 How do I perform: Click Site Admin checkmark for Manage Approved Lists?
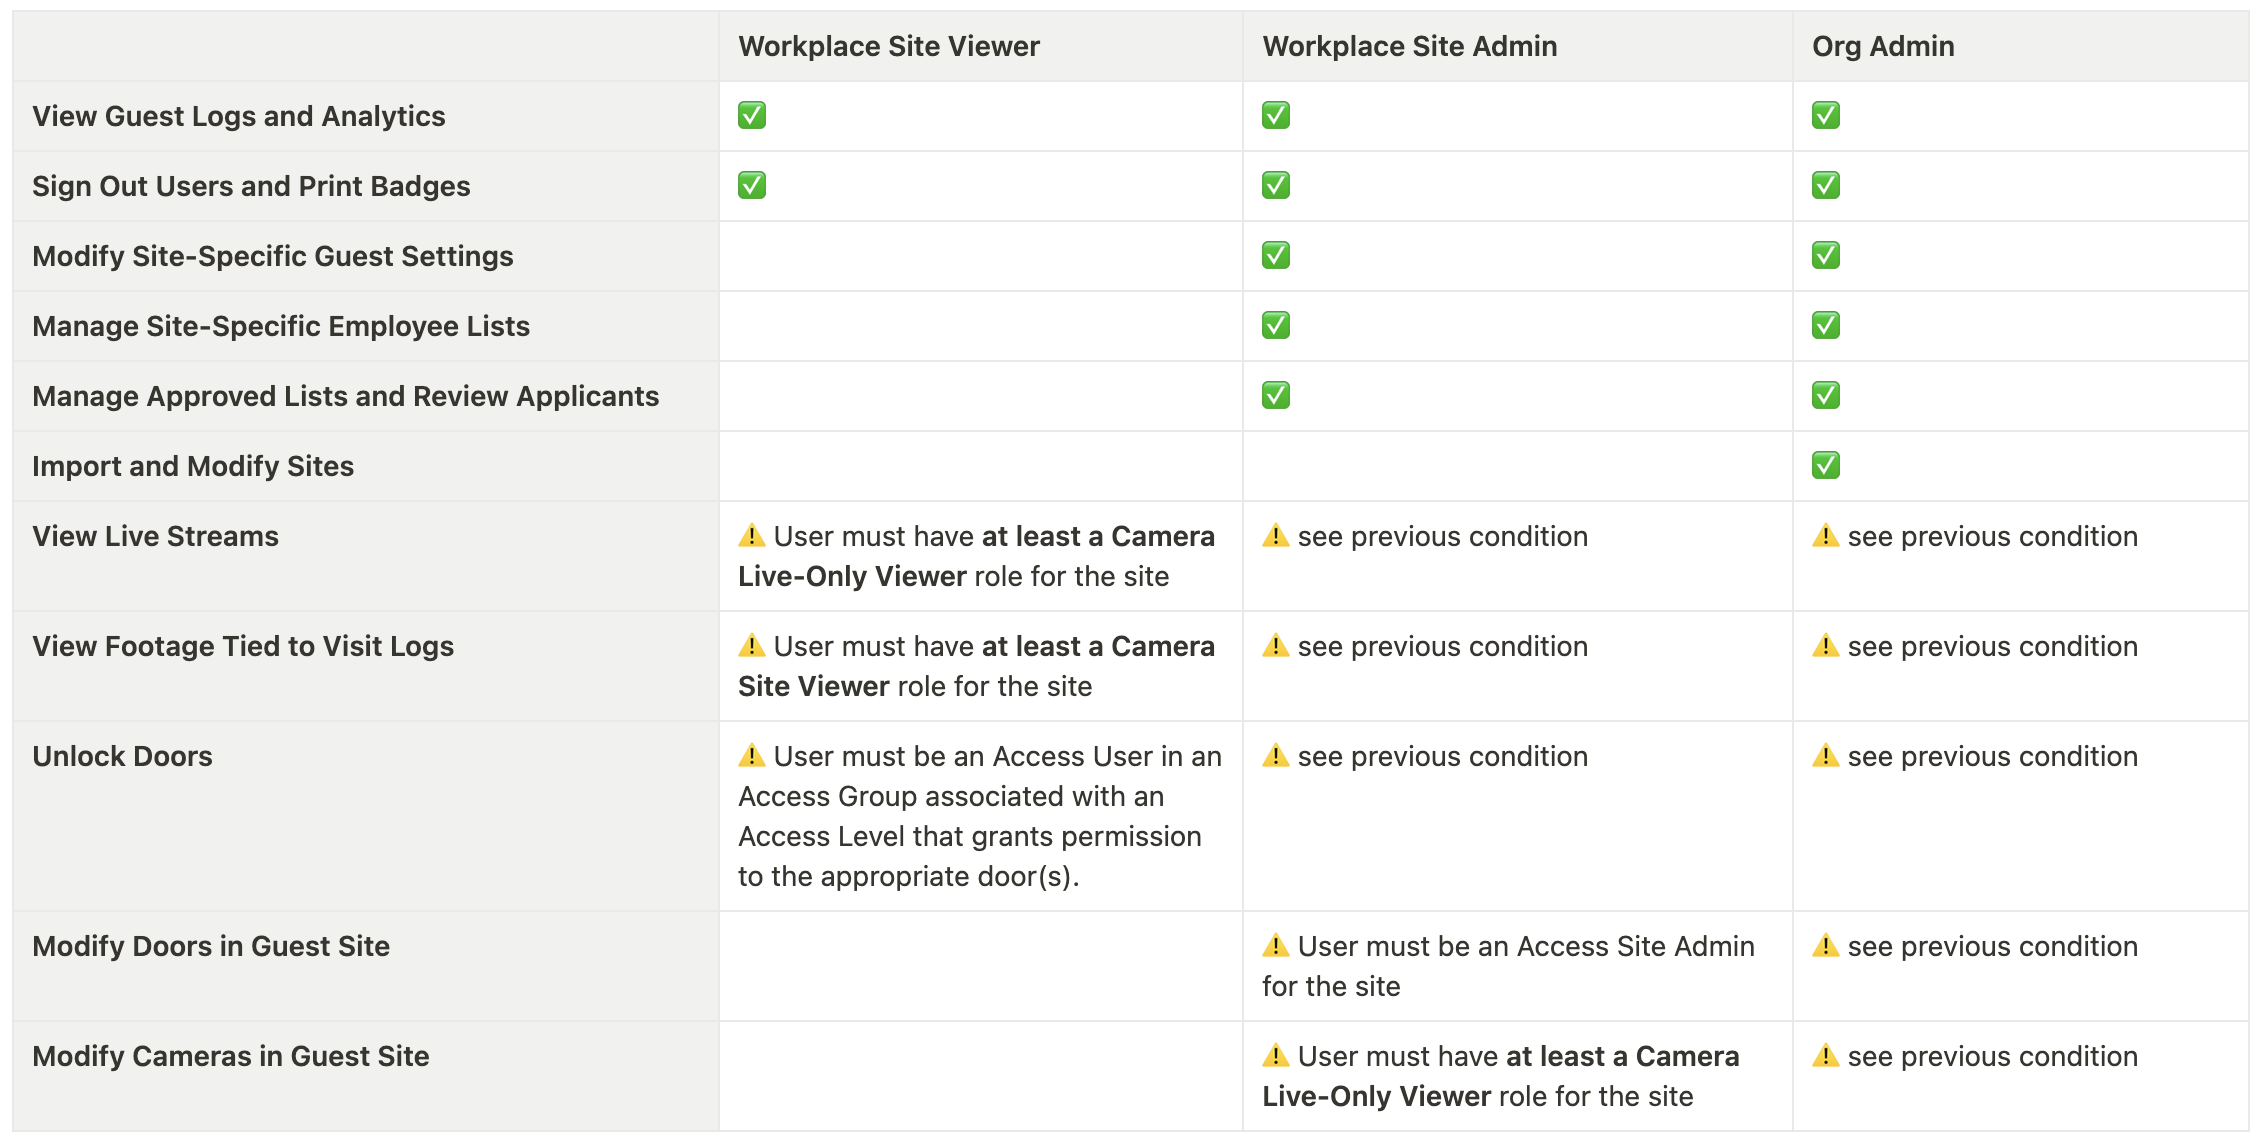click(x=1276, y=396)
